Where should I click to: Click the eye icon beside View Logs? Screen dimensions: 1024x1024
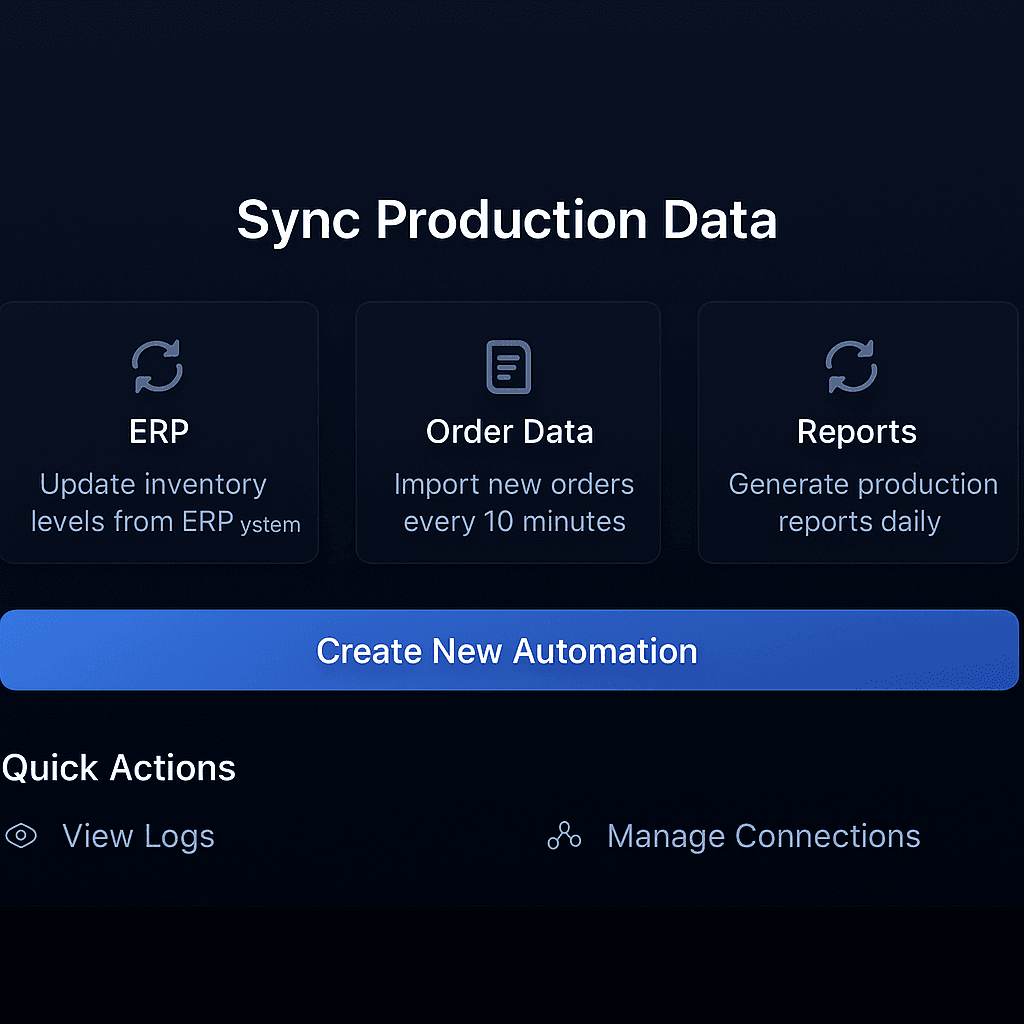pos(21,836)
